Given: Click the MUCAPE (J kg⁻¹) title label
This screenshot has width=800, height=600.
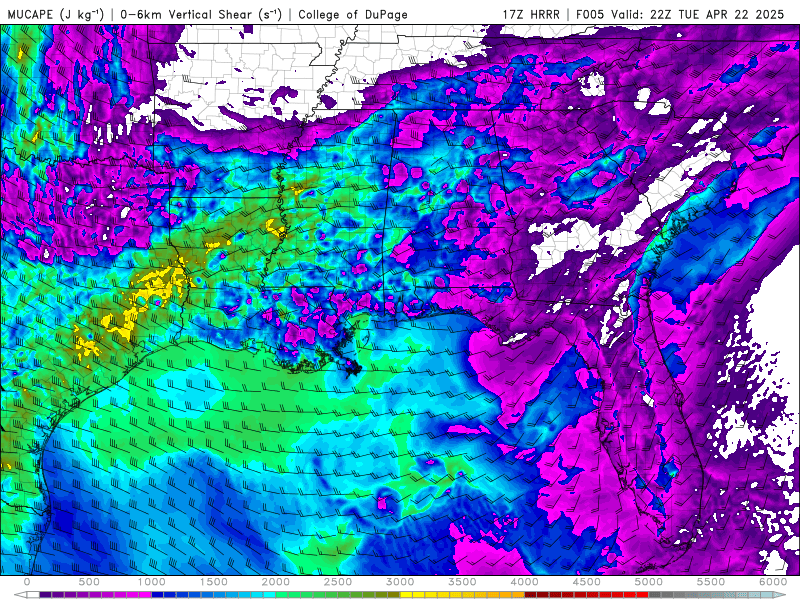Looking at the screenshot, I should tap(56, 14).
